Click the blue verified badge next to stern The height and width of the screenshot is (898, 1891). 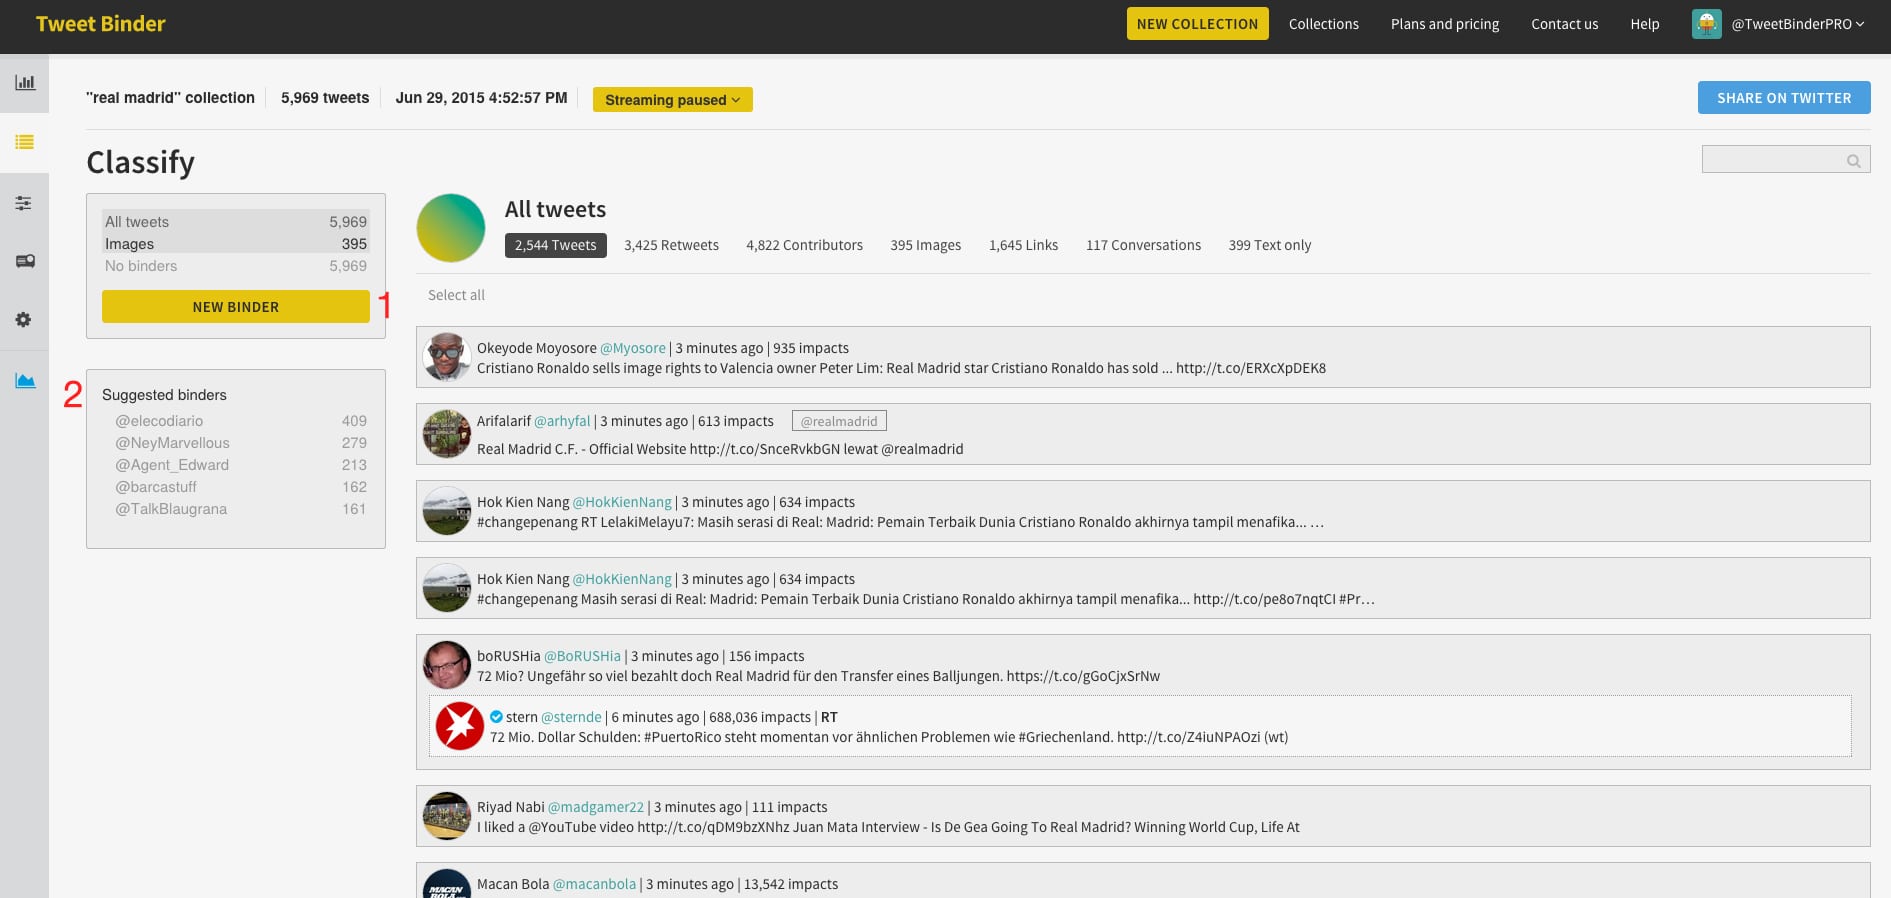point(496,716)
